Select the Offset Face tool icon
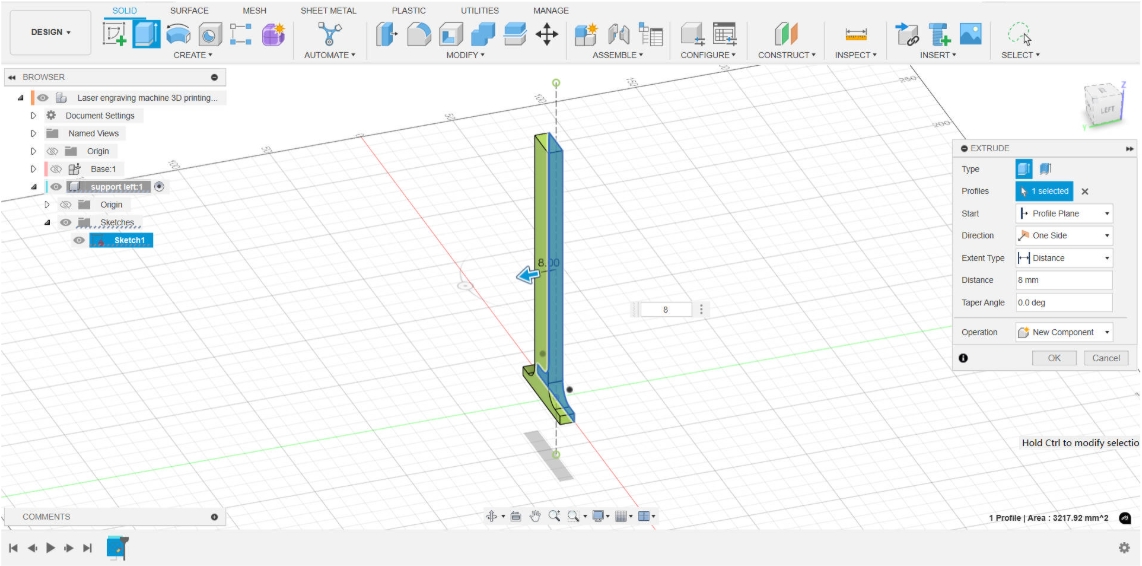Screen dimensions: 1142x566 515,34
